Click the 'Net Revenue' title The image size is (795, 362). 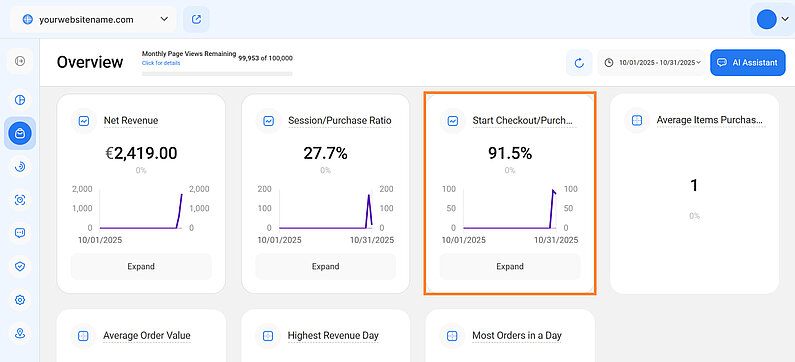131,121
